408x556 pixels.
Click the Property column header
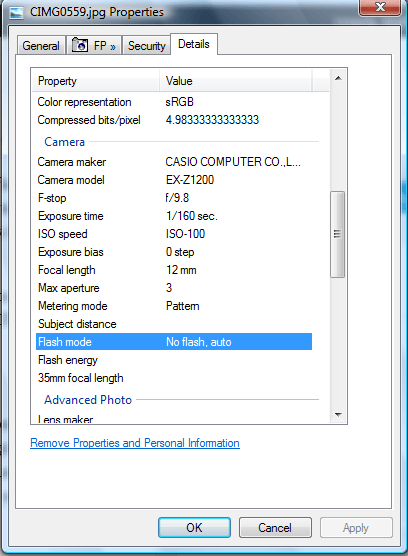[x=96, y=81]
